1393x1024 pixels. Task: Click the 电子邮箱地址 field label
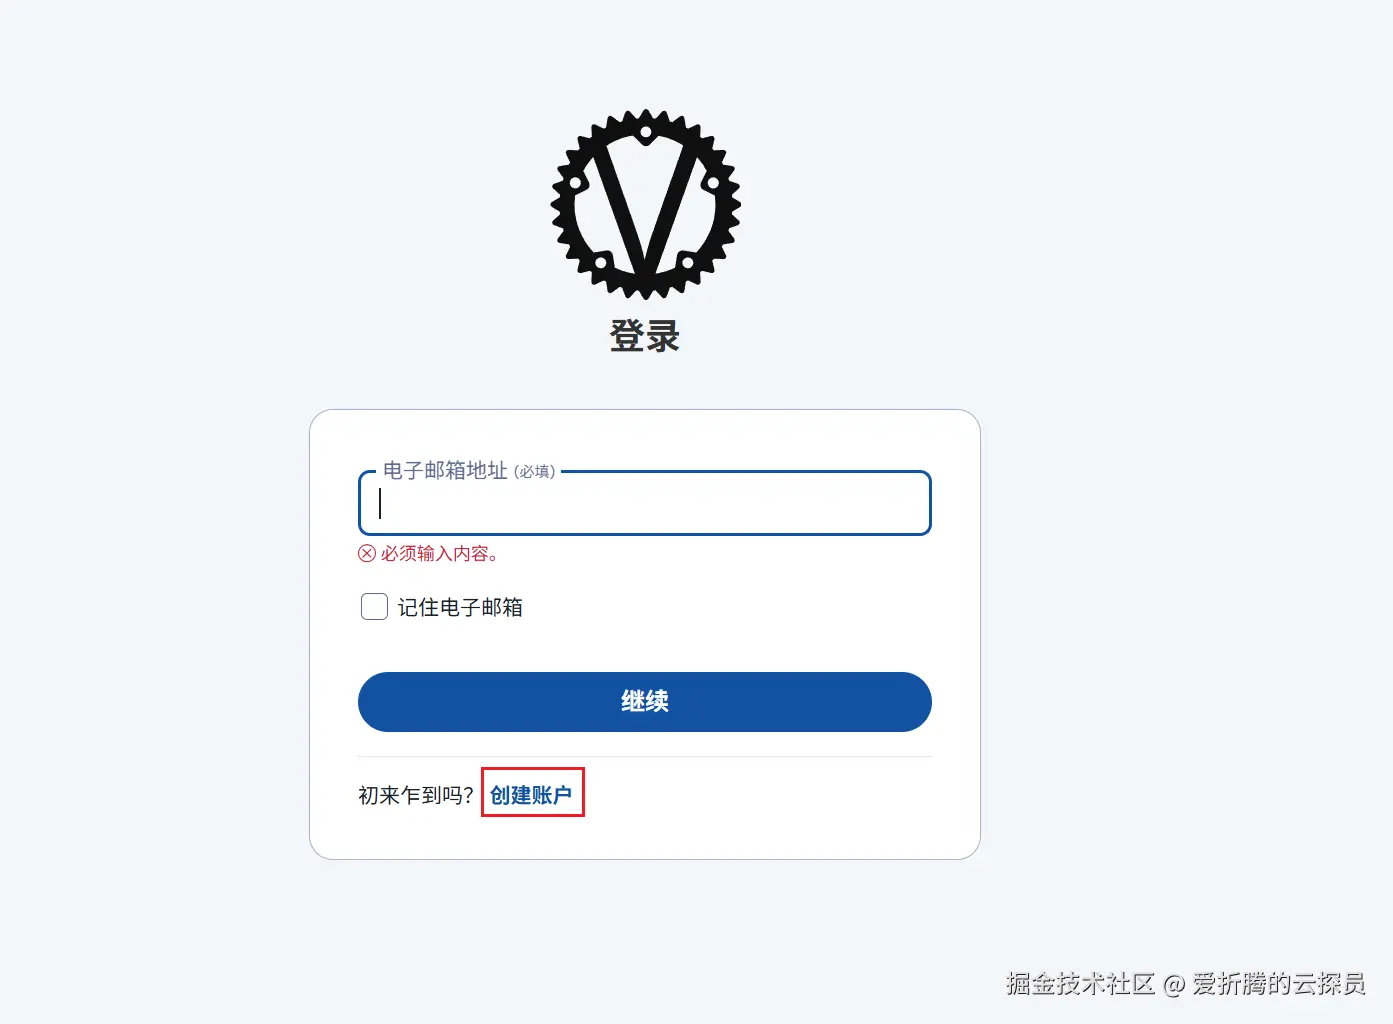[445, 471]
